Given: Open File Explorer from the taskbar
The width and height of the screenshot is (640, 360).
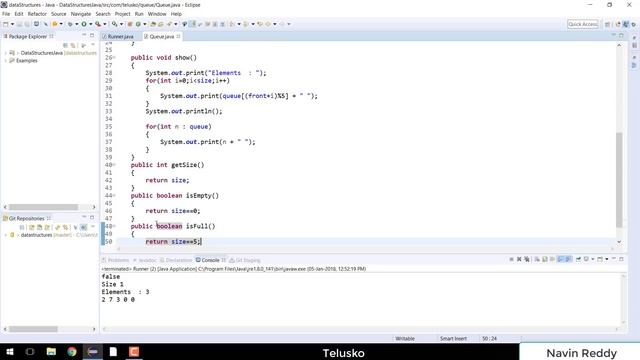Looking at the screenshot, I should (x=51, y=352).
